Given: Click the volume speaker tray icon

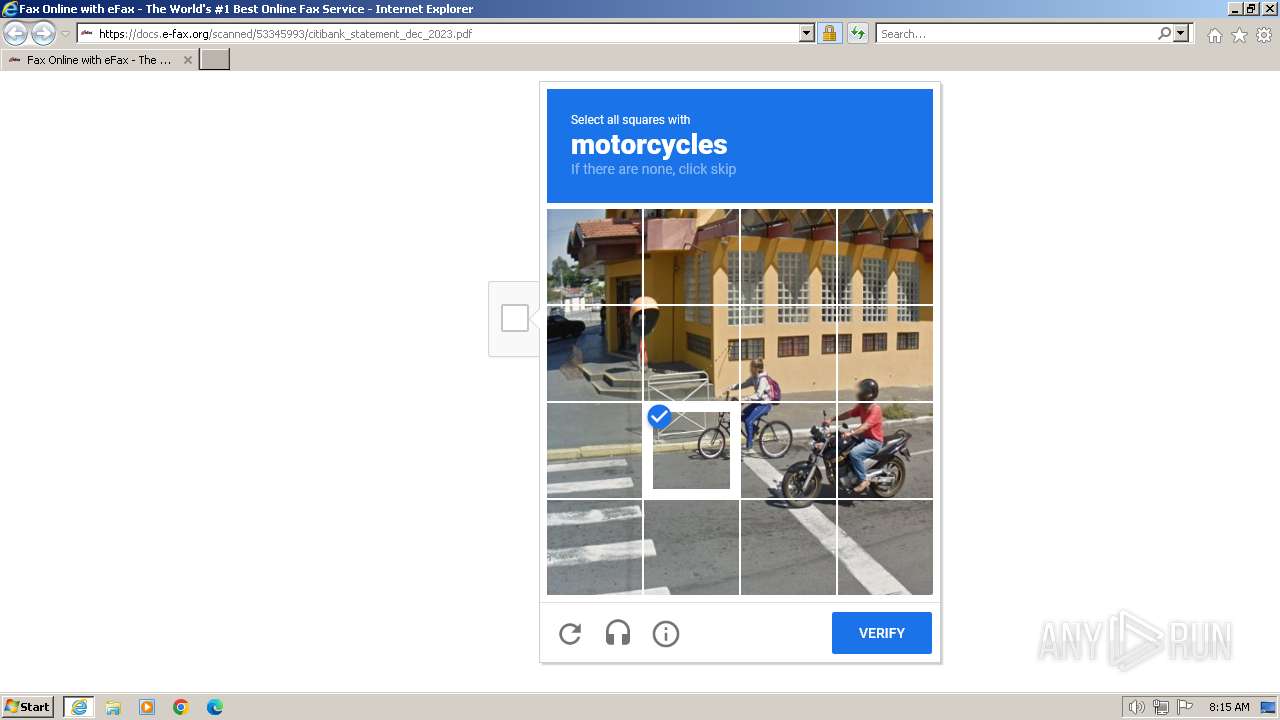Looking at the screenshot, I should [1136, 707].
